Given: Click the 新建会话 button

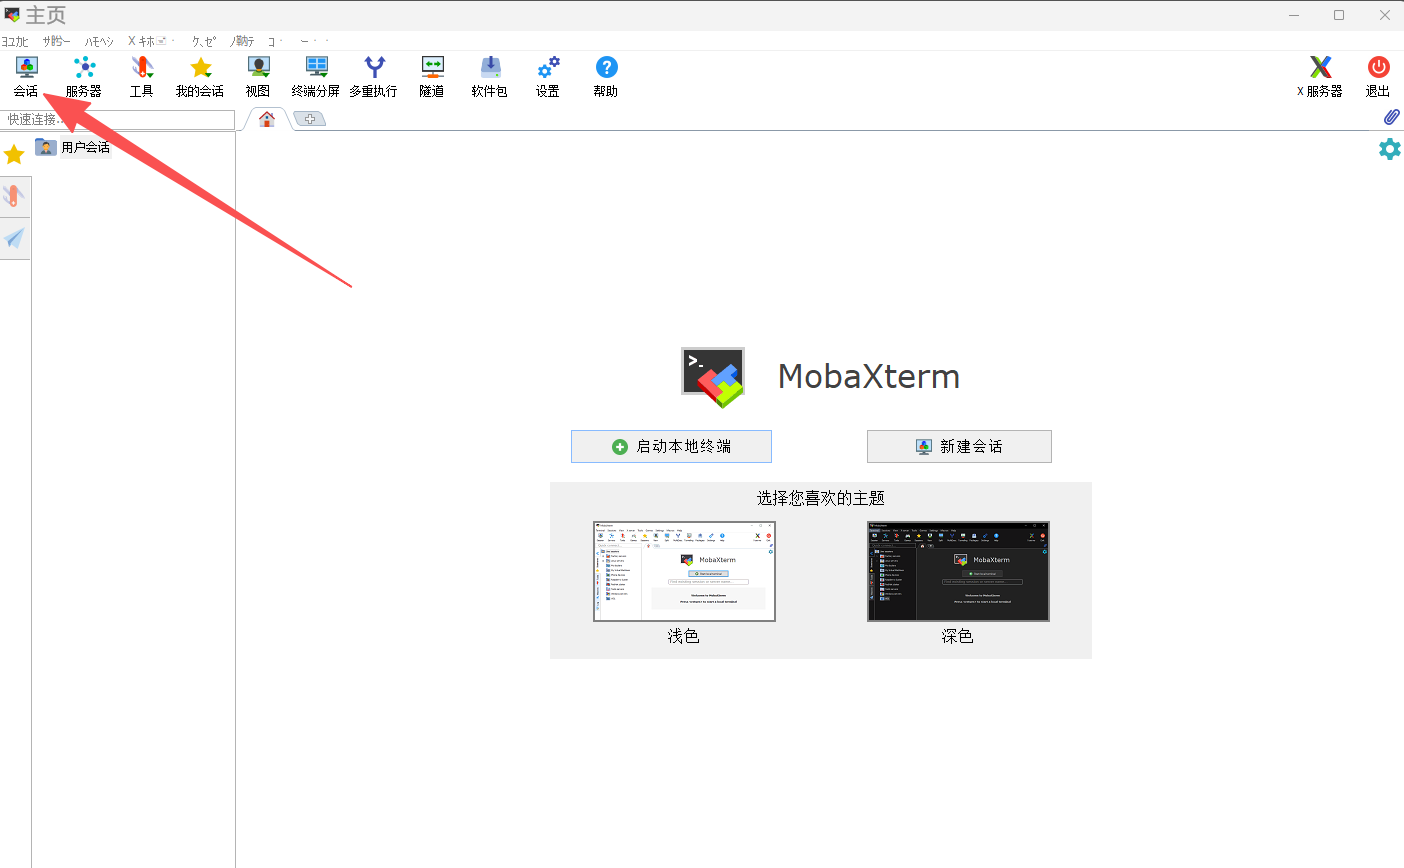Looking at the screenshot, I should pos(959,446).
